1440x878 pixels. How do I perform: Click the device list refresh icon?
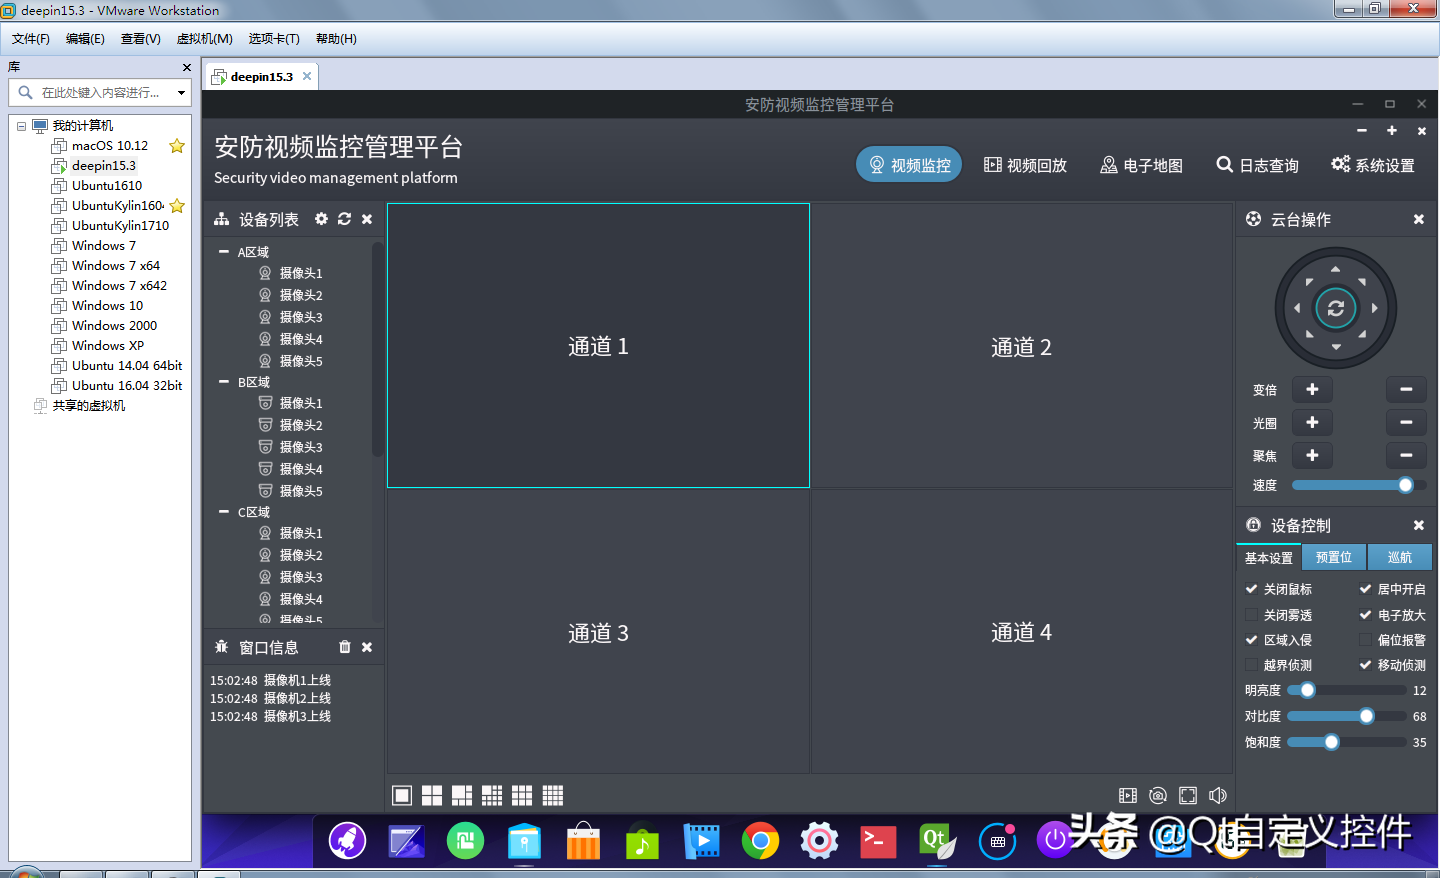[x=344, y=219]
